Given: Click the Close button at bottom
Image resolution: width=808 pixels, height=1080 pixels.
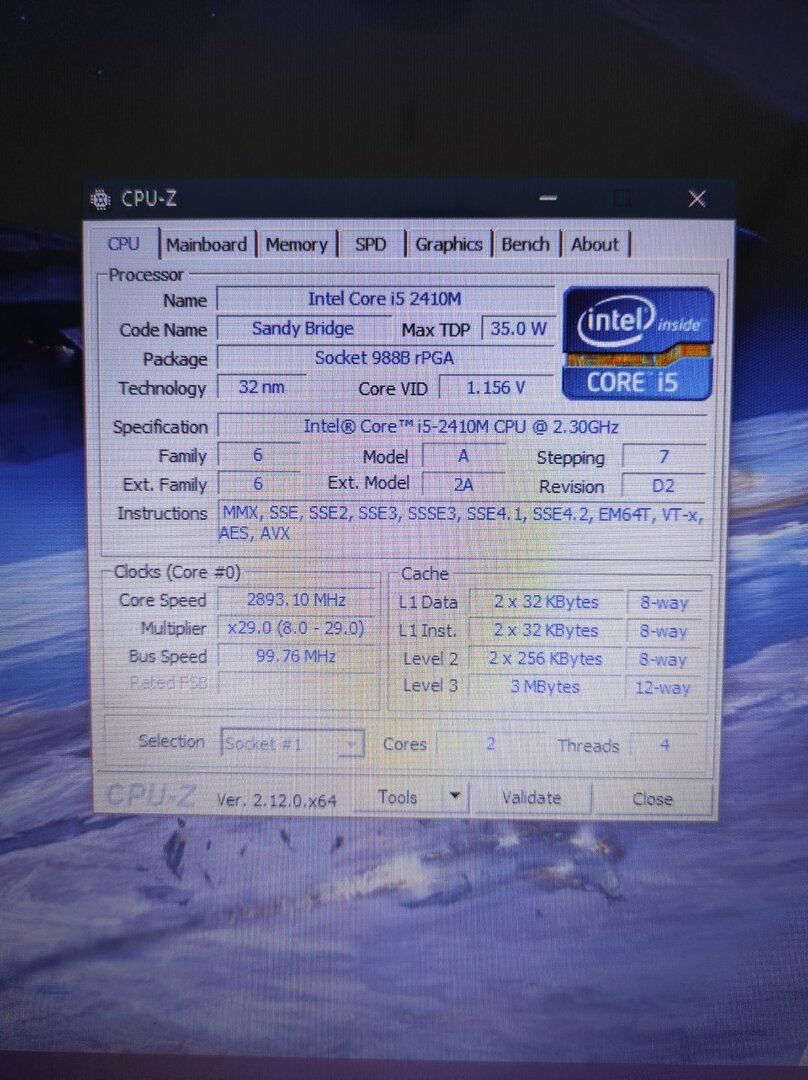Looking at the screenshot, I should tap(652, 799).
